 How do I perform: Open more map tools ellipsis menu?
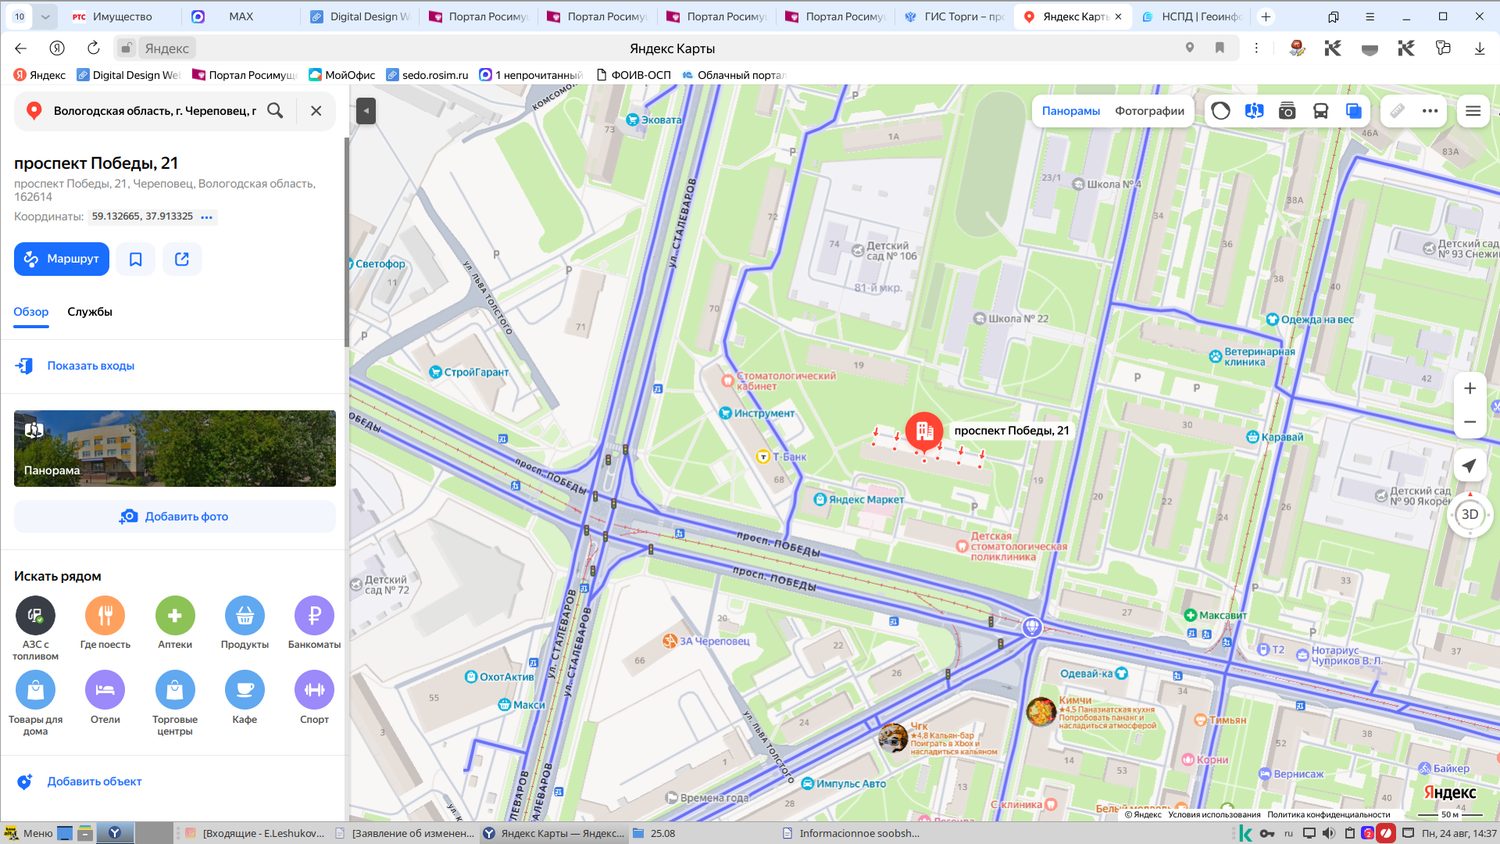[1430, 111]
